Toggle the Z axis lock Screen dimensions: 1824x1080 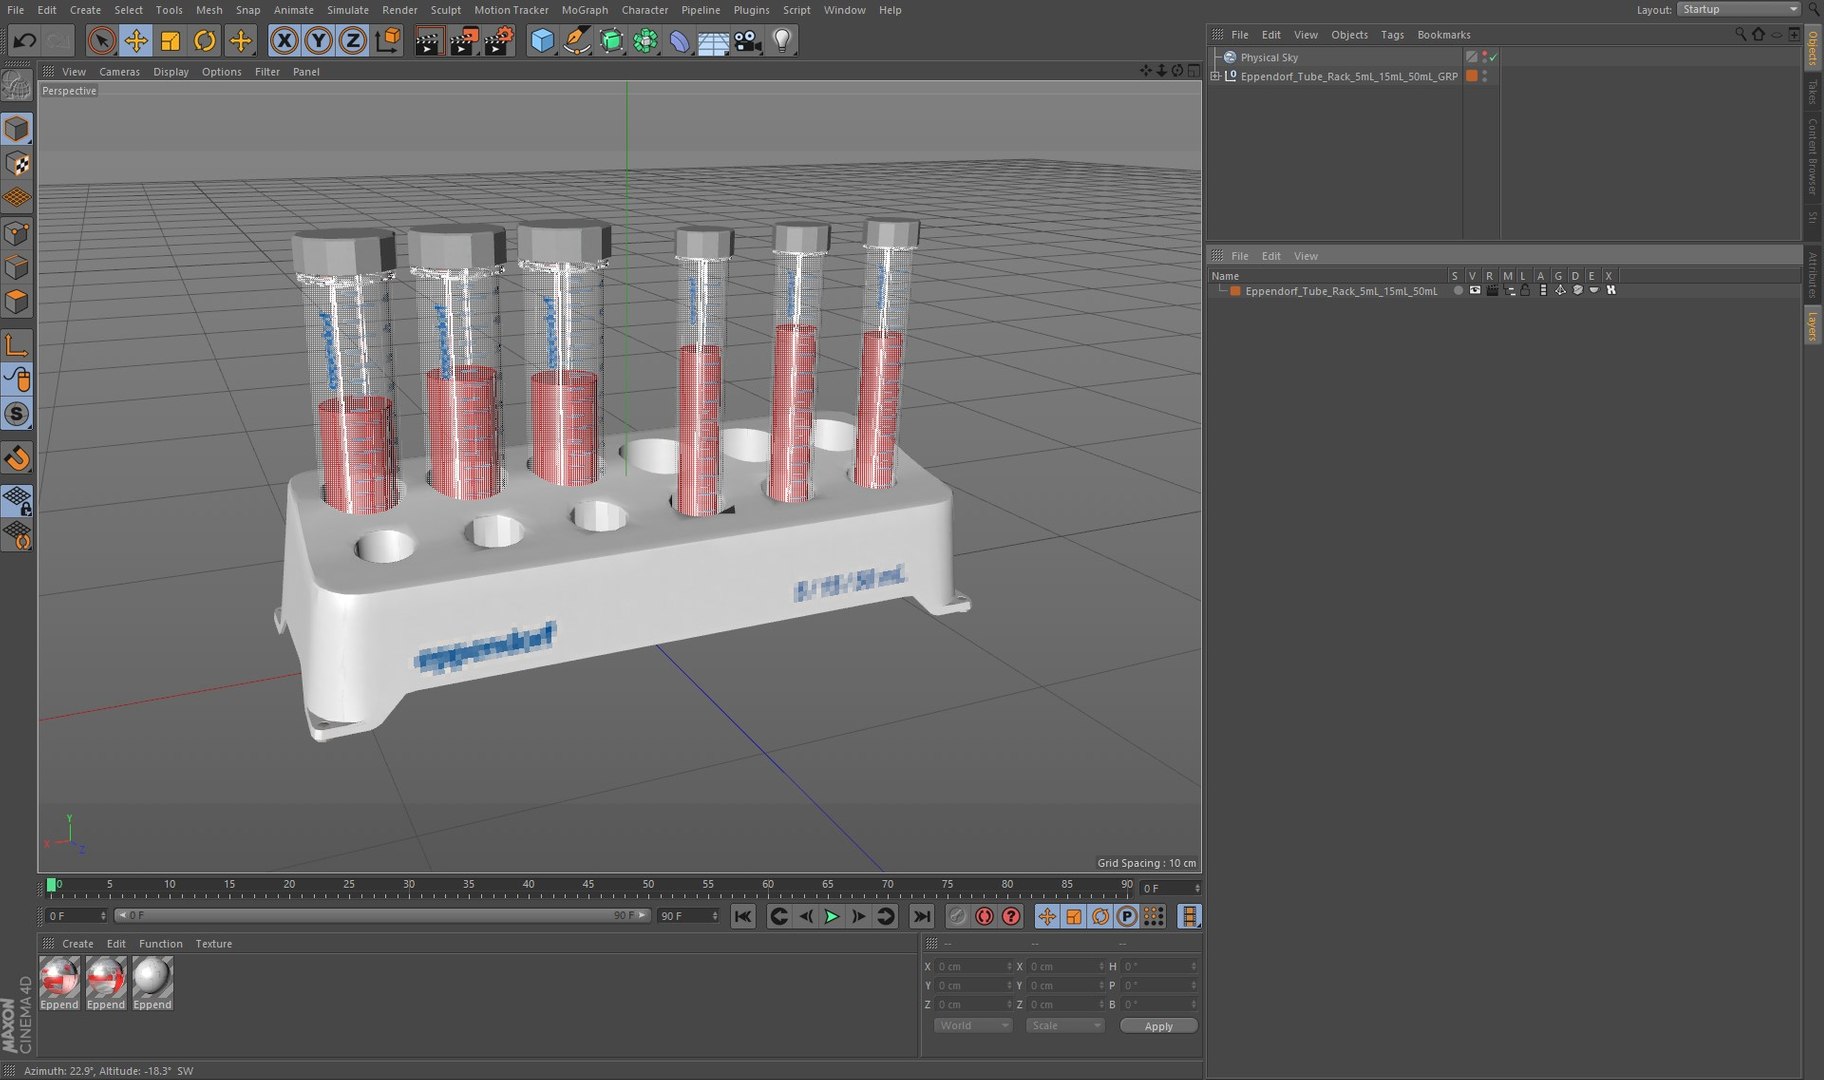pos(352,41)
